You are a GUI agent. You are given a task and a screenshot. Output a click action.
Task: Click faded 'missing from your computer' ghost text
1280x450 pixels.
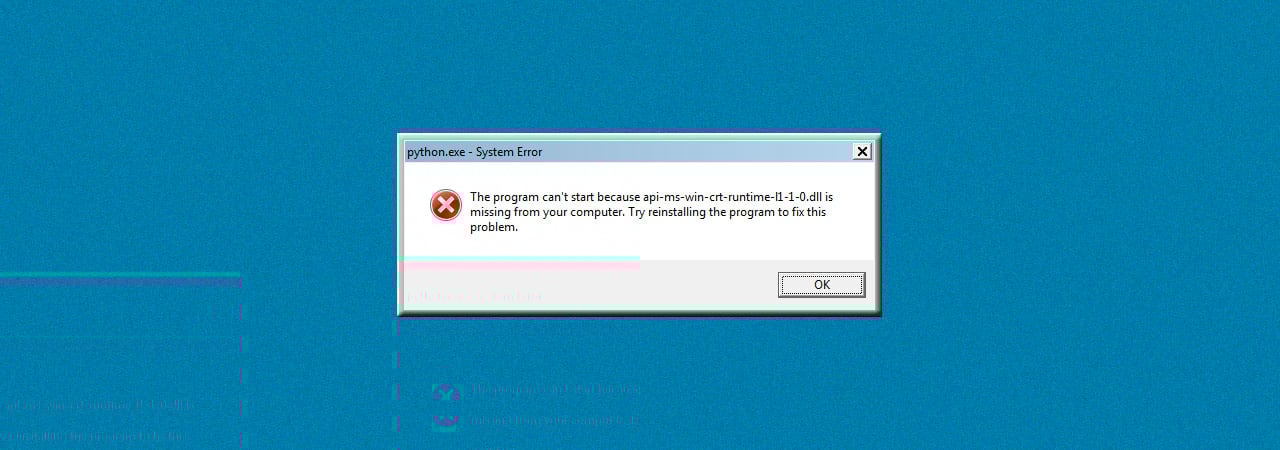553,421
